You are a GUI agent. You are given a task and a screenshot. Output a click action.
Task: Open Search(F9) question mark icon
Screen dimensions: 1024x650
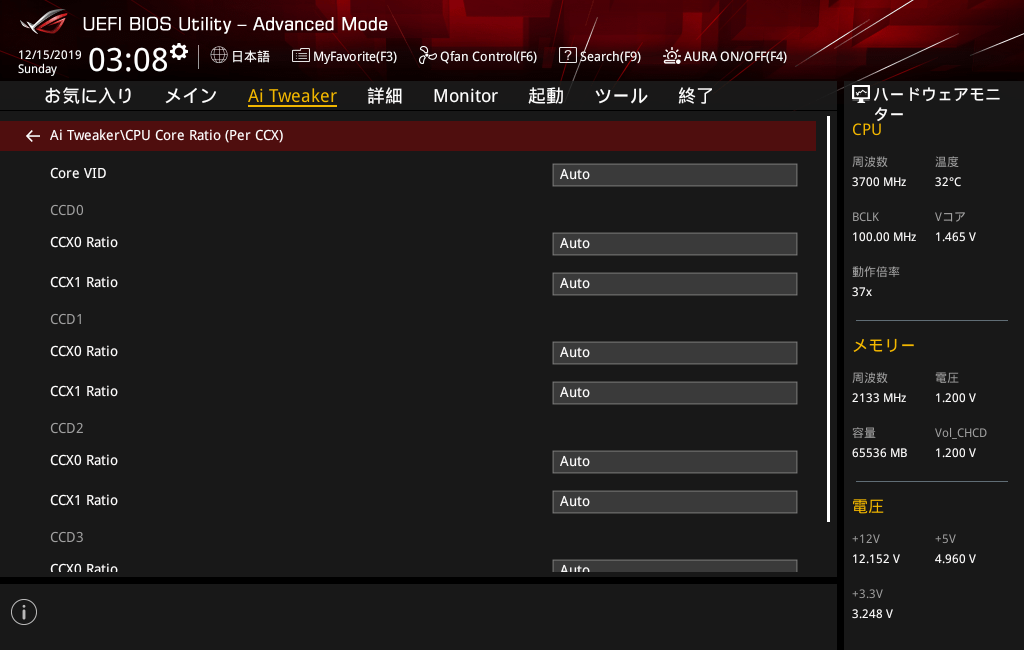coord(567,56)
